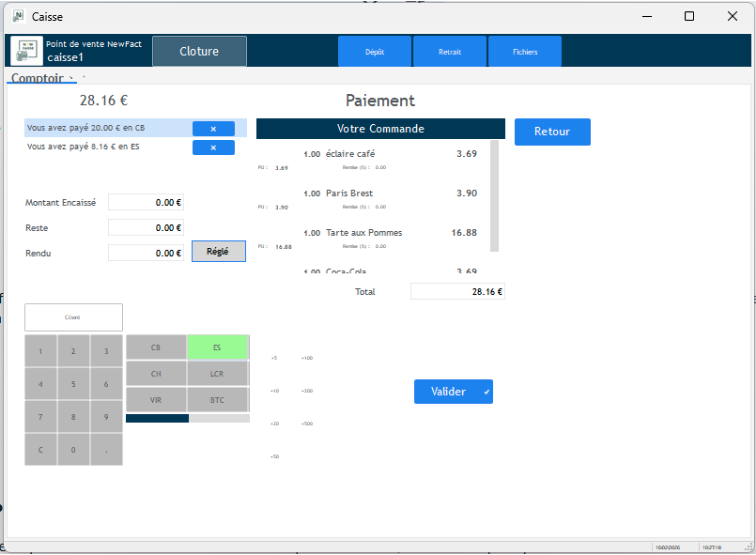756x555 pixels.
Task: Select BTC payment method
Action: coord(217,400)
